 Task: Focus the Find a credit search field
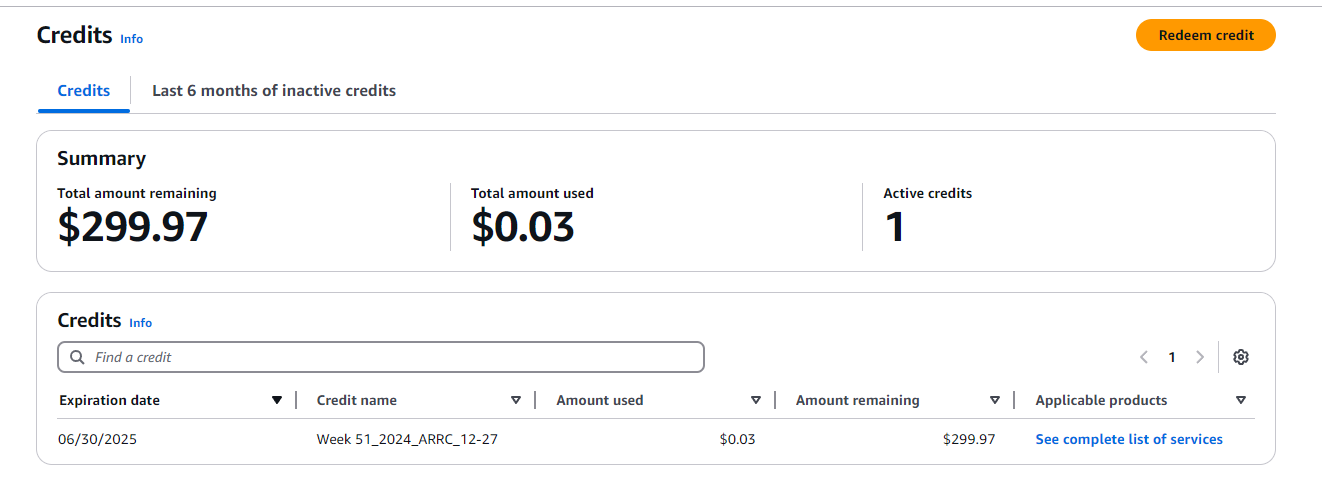(x=381, y=357)
